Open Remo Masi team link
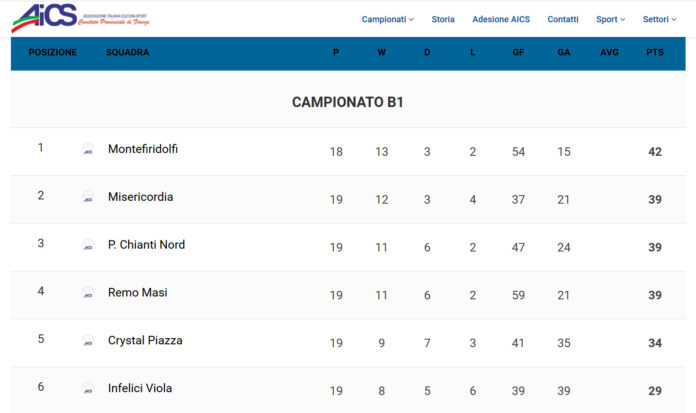 (138, 293)
